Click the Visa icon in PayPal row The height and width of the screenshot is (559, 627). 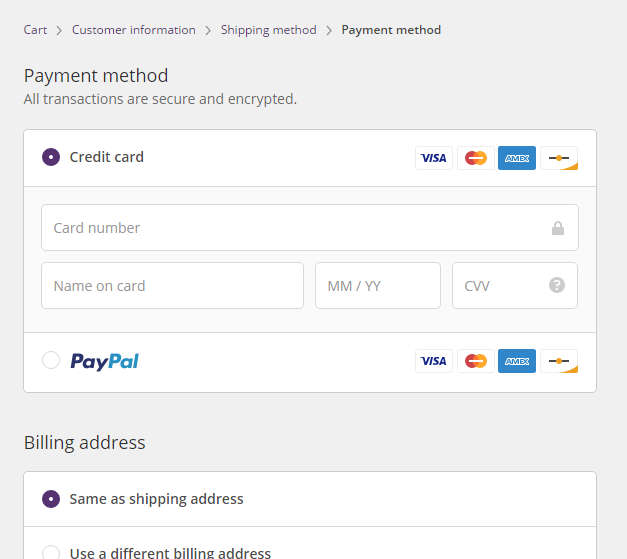(433, 361)
